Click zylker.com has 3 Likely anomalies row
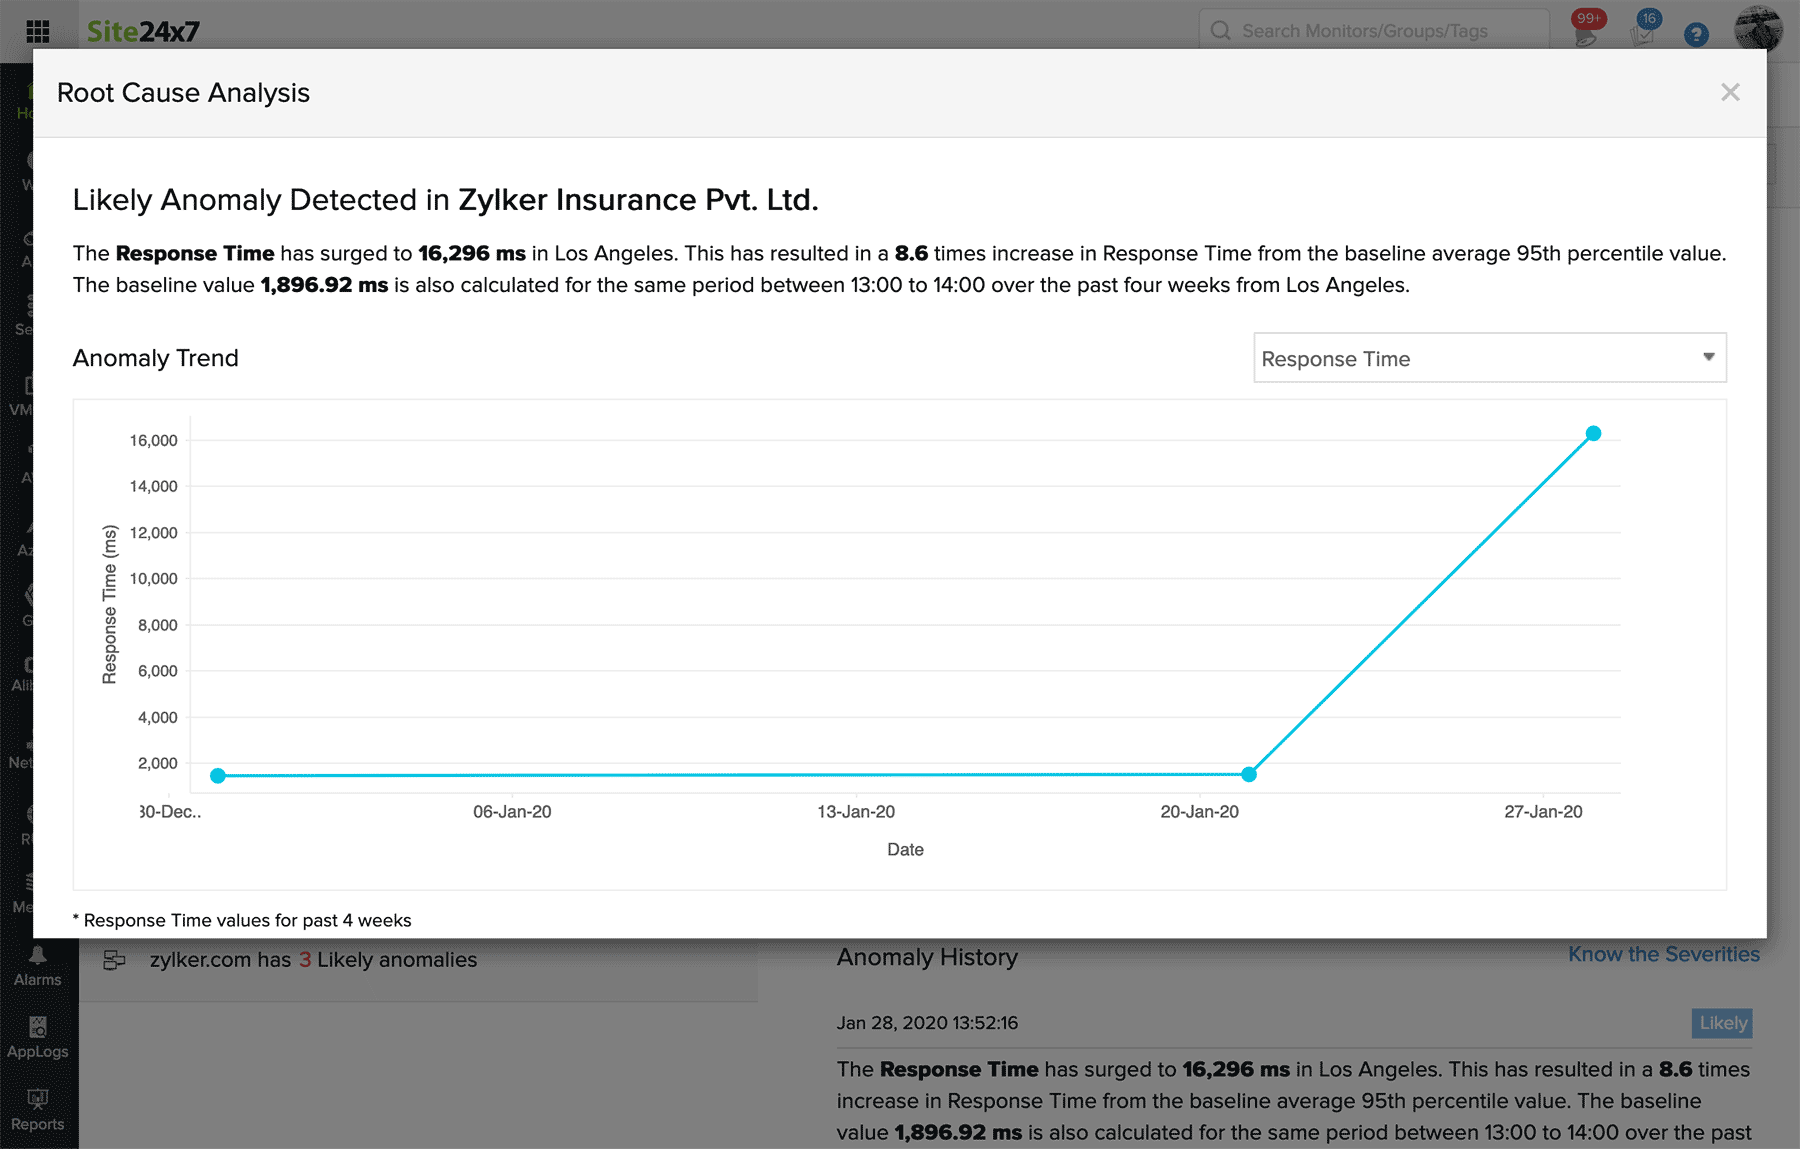Viewport: 1800px width, 1149px height. point(418,960)
